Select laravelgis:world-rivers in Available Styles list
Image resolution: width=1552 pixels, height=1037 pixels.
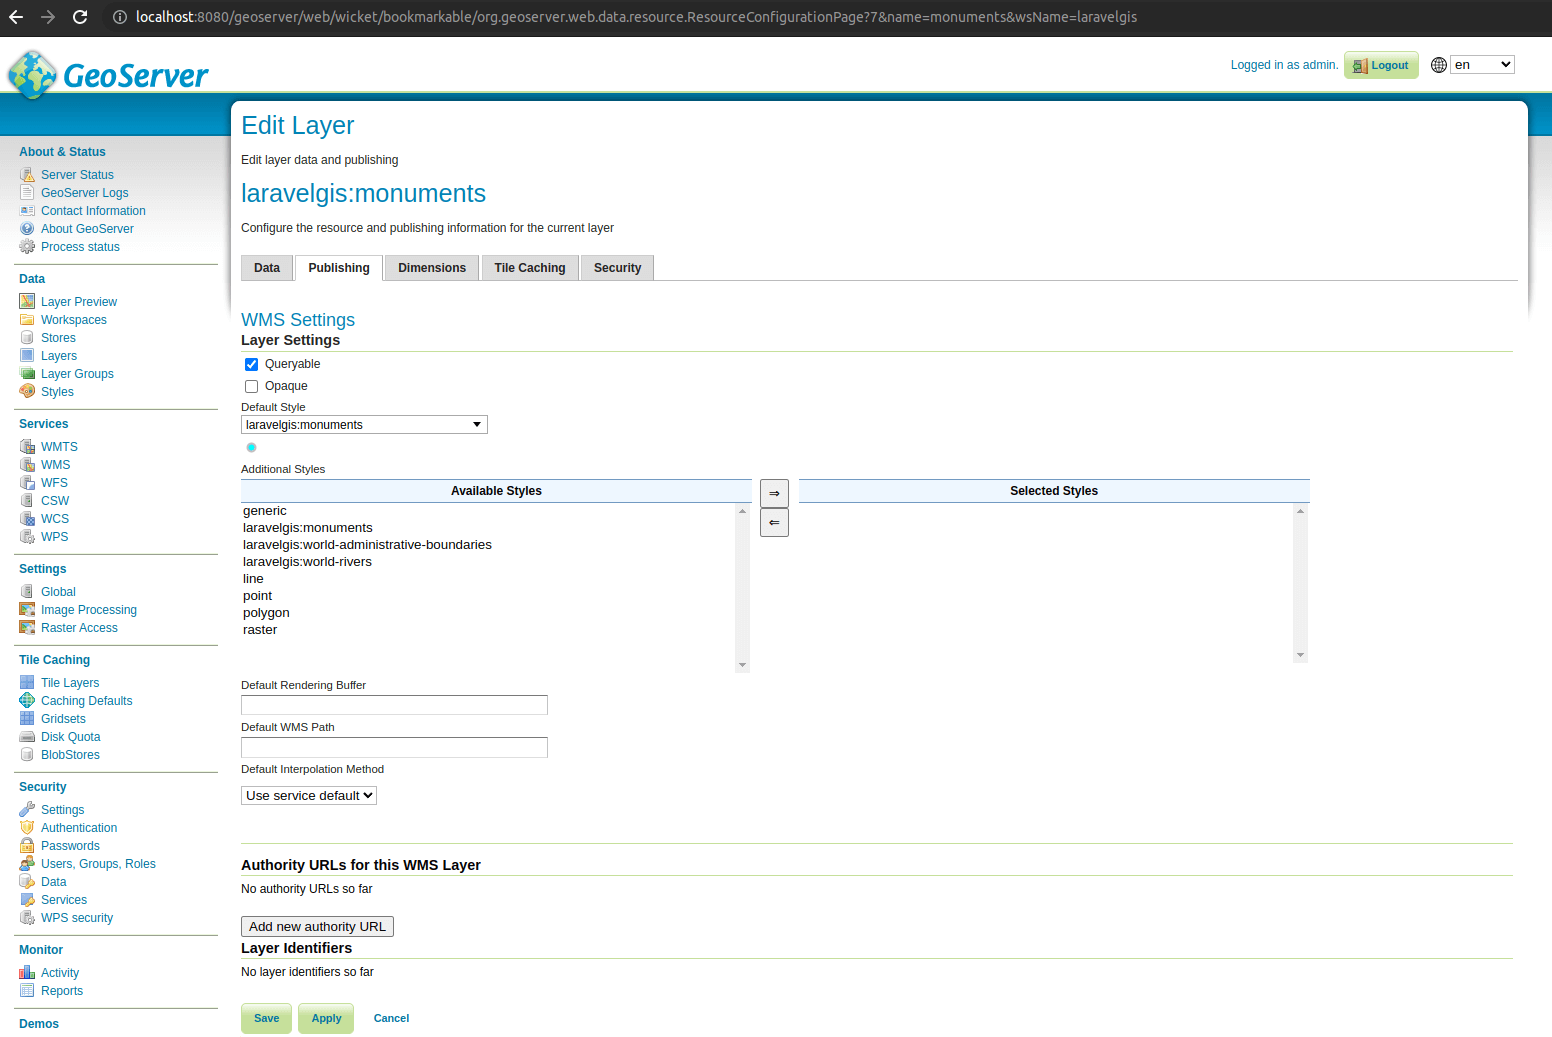click(x=307, y=562)
